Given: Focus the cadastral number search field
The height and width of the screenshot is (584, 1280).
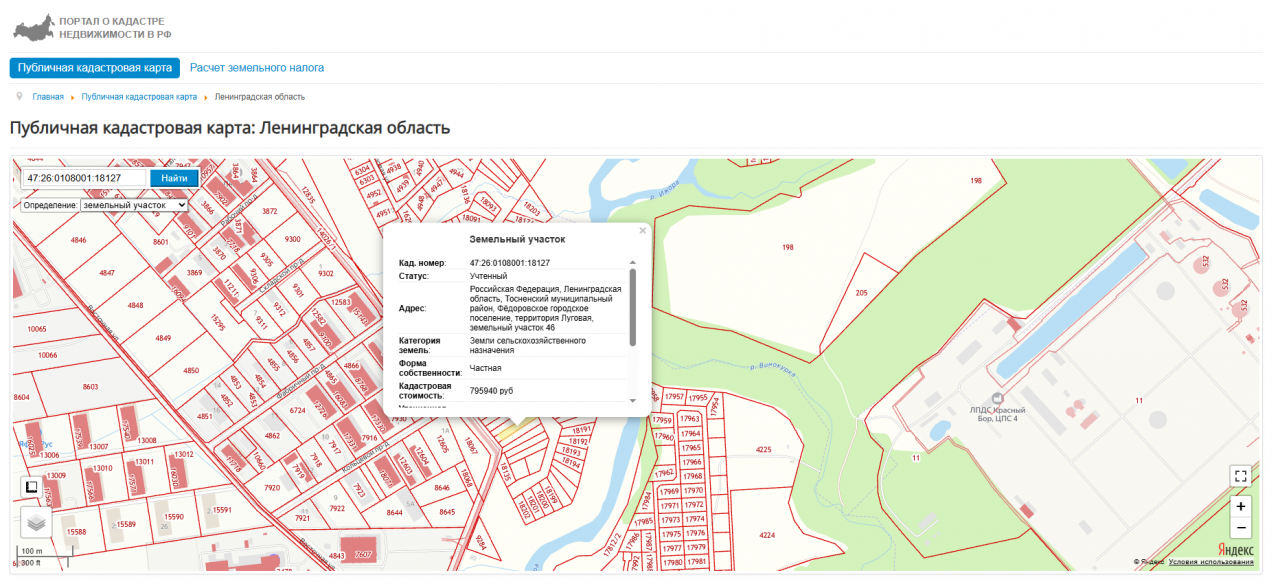Looking at the screenshot, I should tap(86, 178).
